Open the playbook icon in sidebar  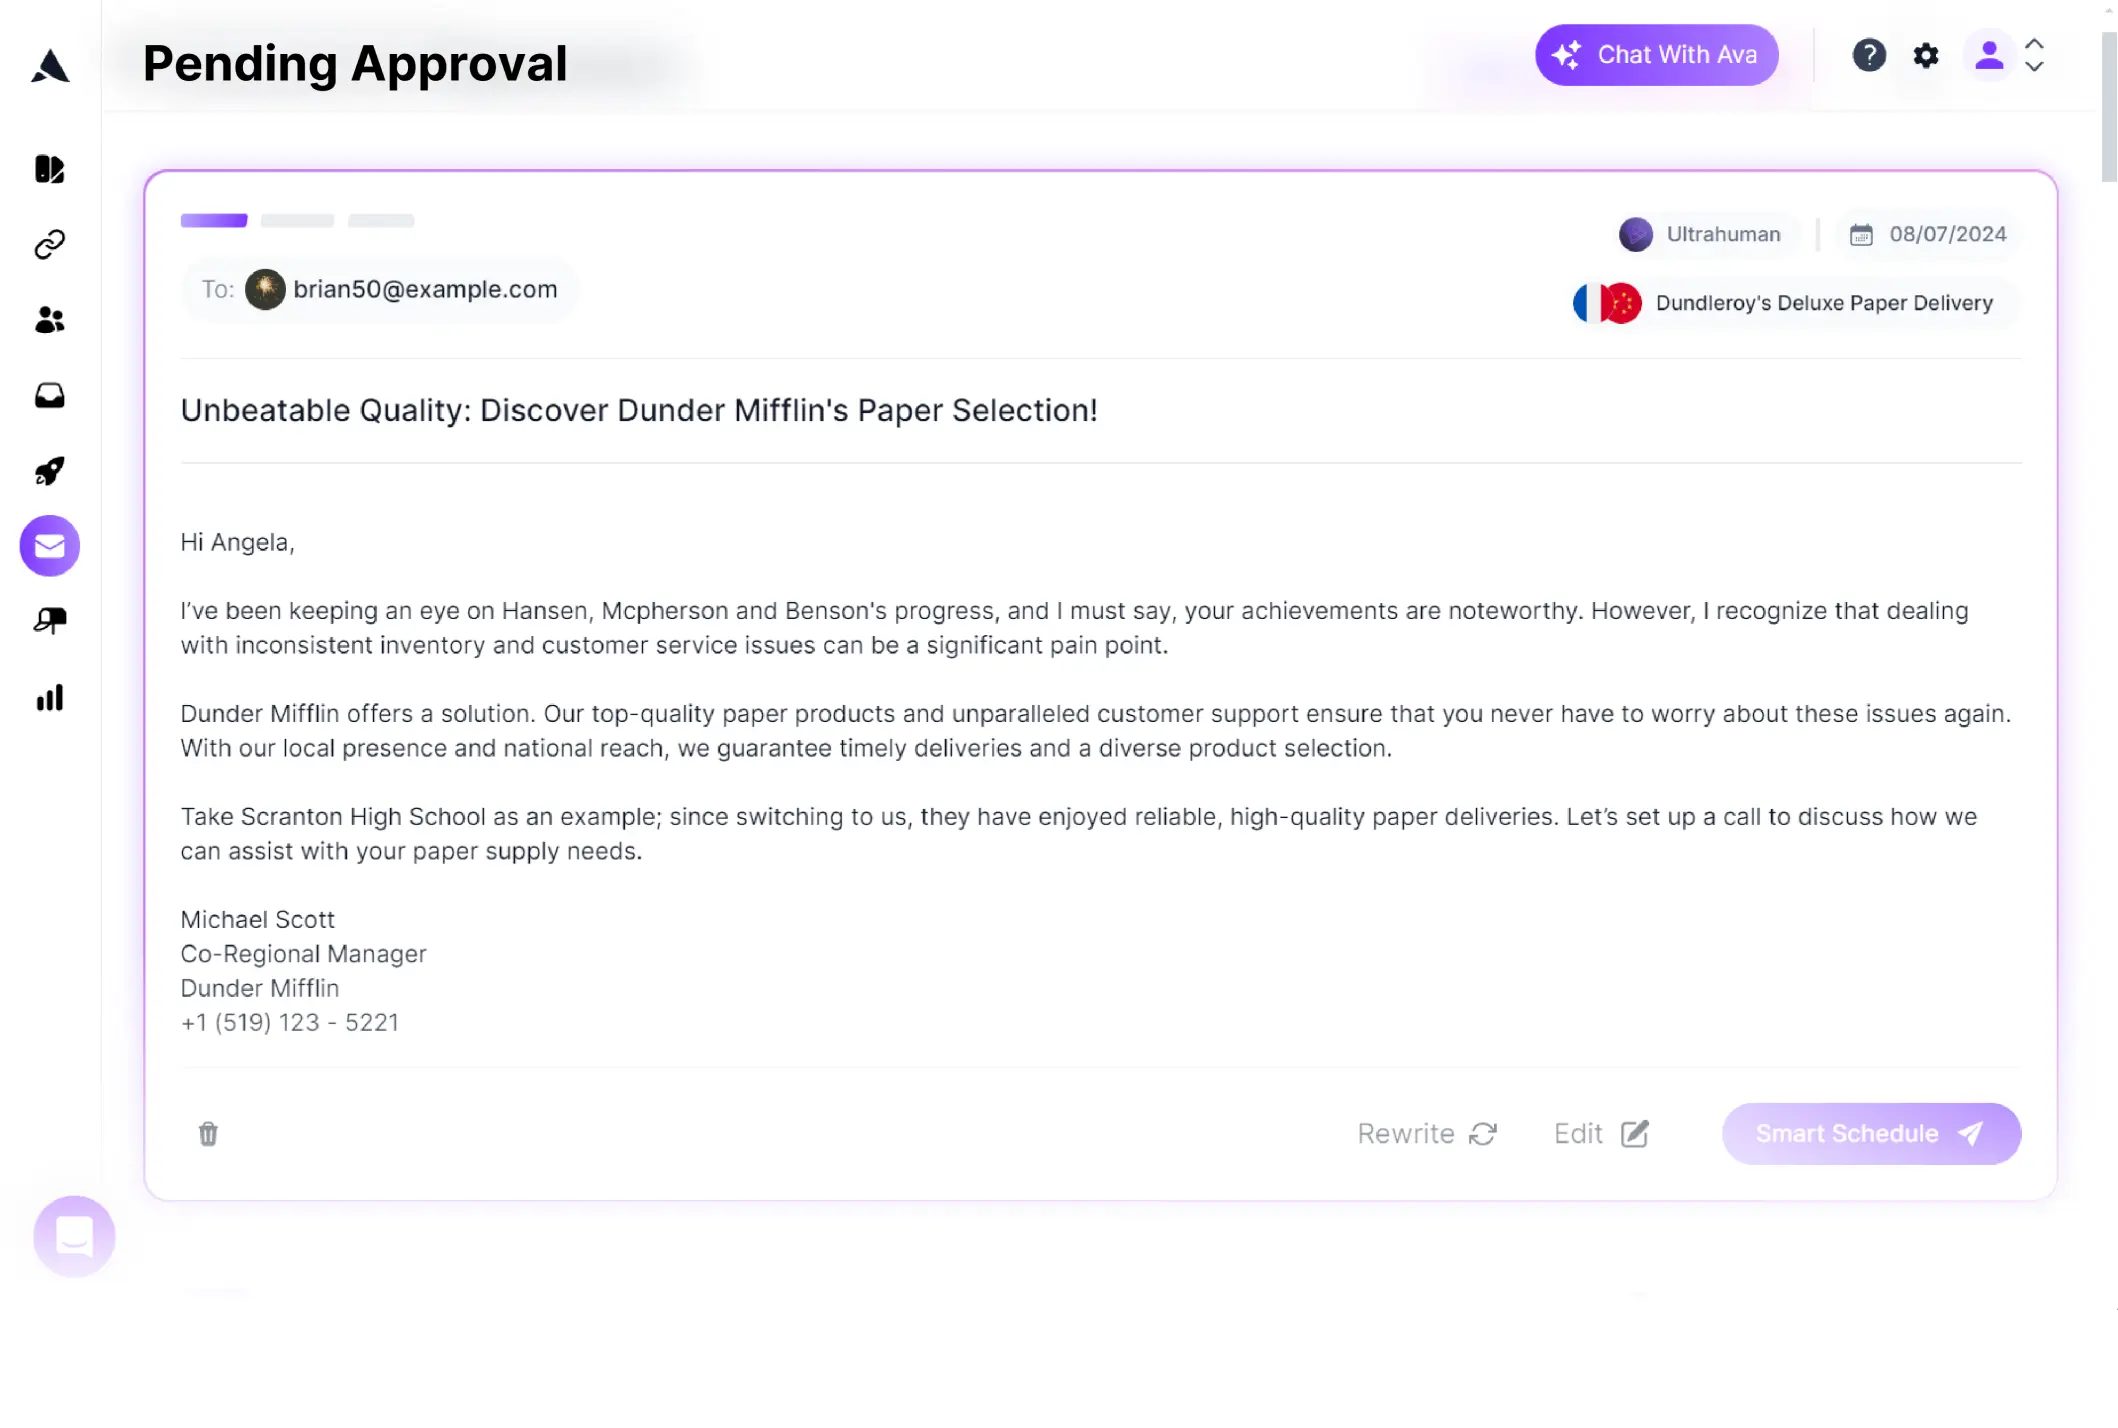coord(50,169)
